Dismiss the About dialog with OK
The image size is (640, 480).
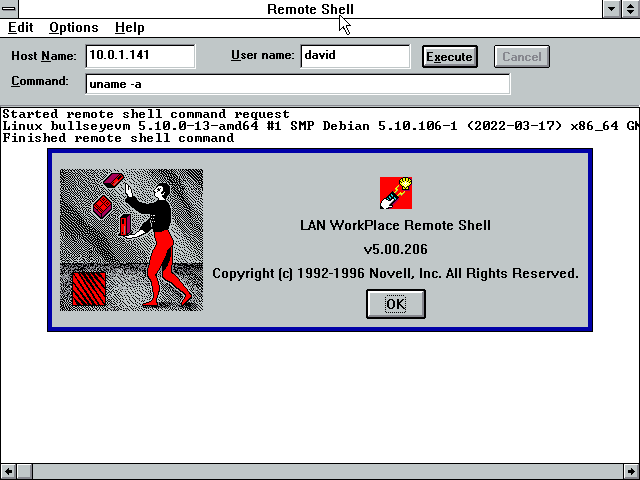coord(396,304)
